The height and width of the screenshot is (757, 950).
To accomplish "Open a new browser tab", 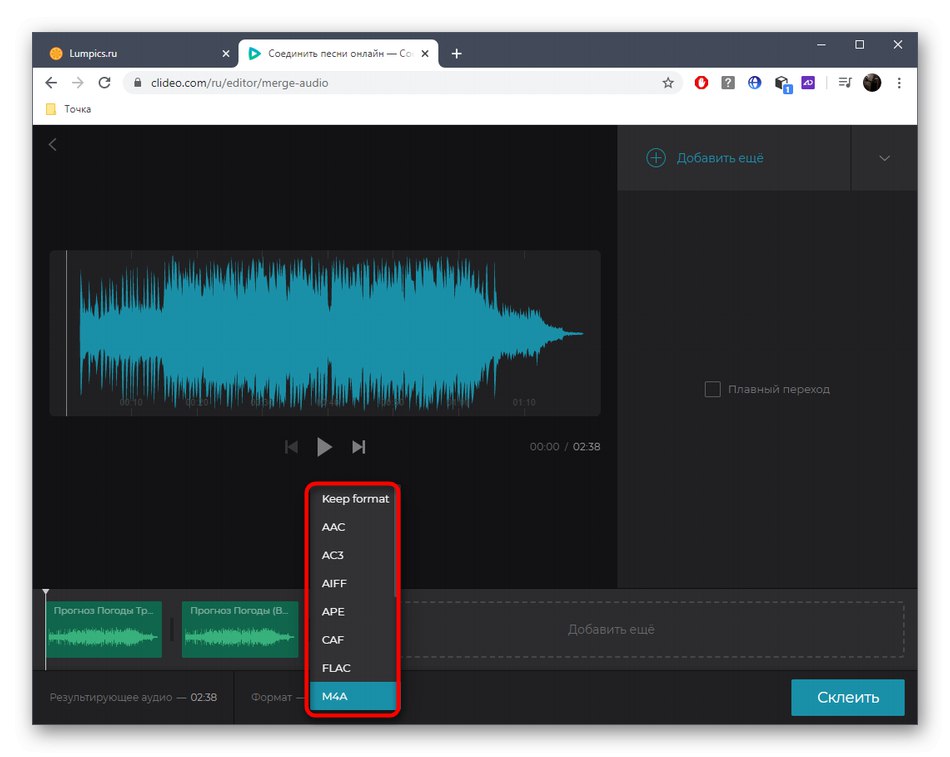I will [x=457, y=54].
